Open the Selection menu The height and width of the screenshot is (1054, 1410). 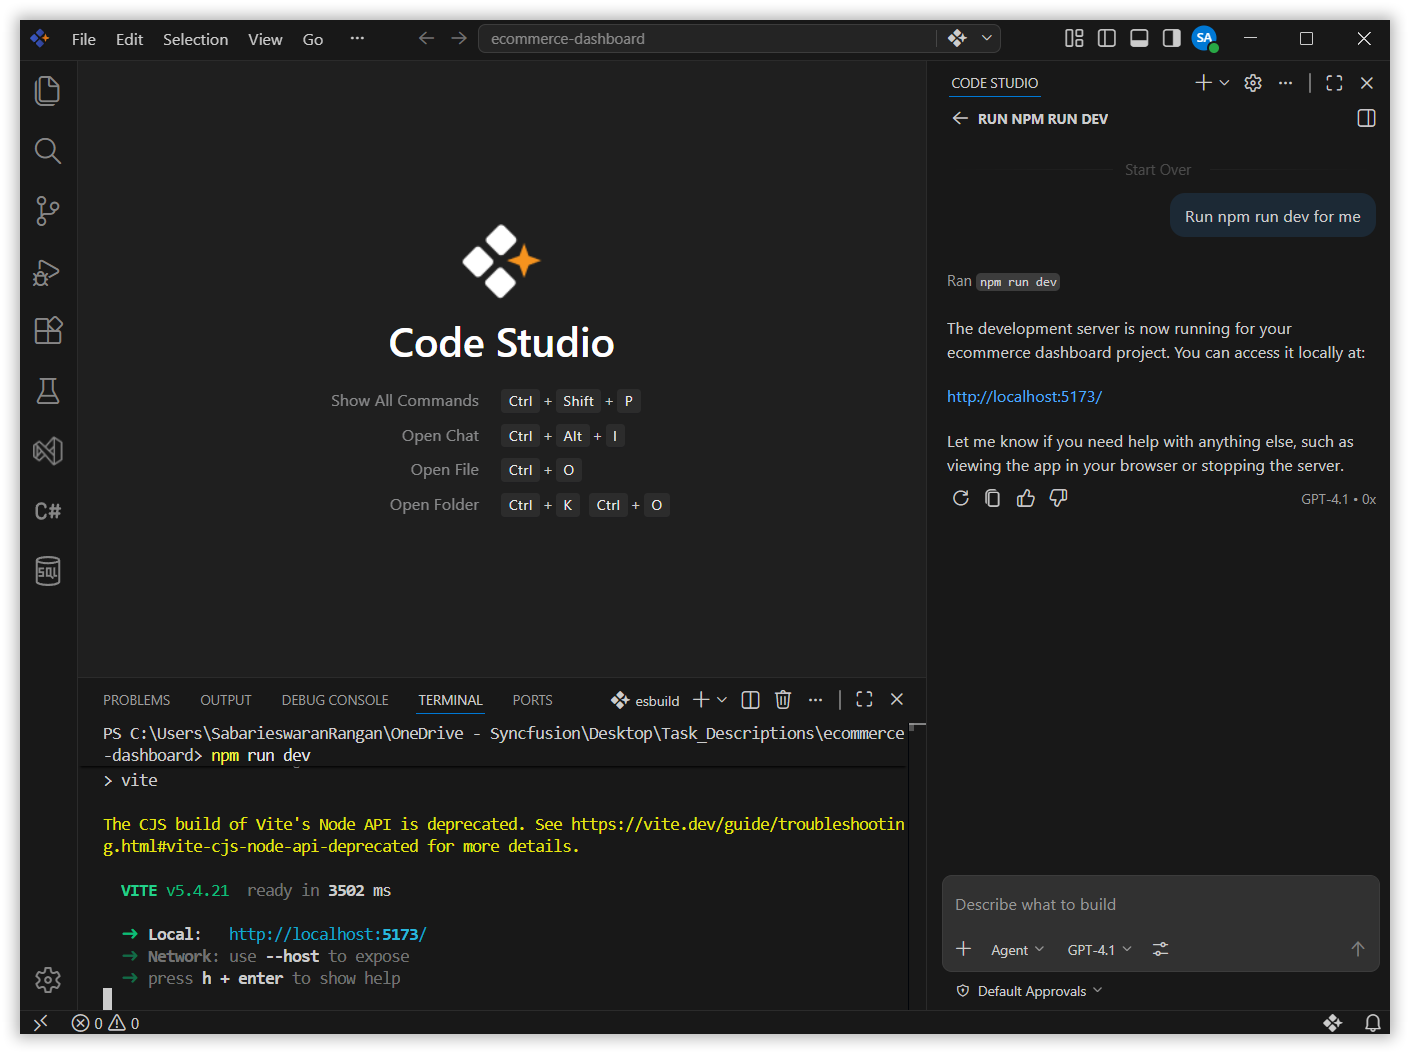195,39
